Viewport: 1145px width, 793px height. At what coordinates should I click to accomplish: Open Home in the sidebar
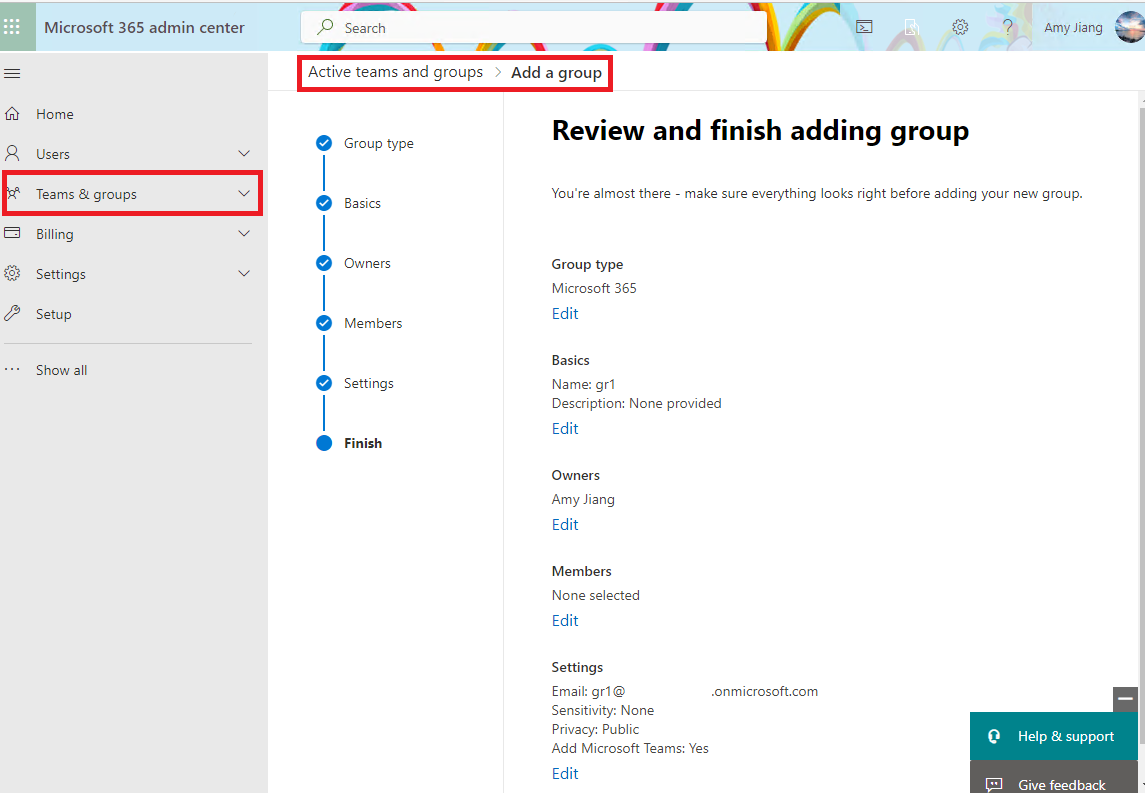[55, 114]
